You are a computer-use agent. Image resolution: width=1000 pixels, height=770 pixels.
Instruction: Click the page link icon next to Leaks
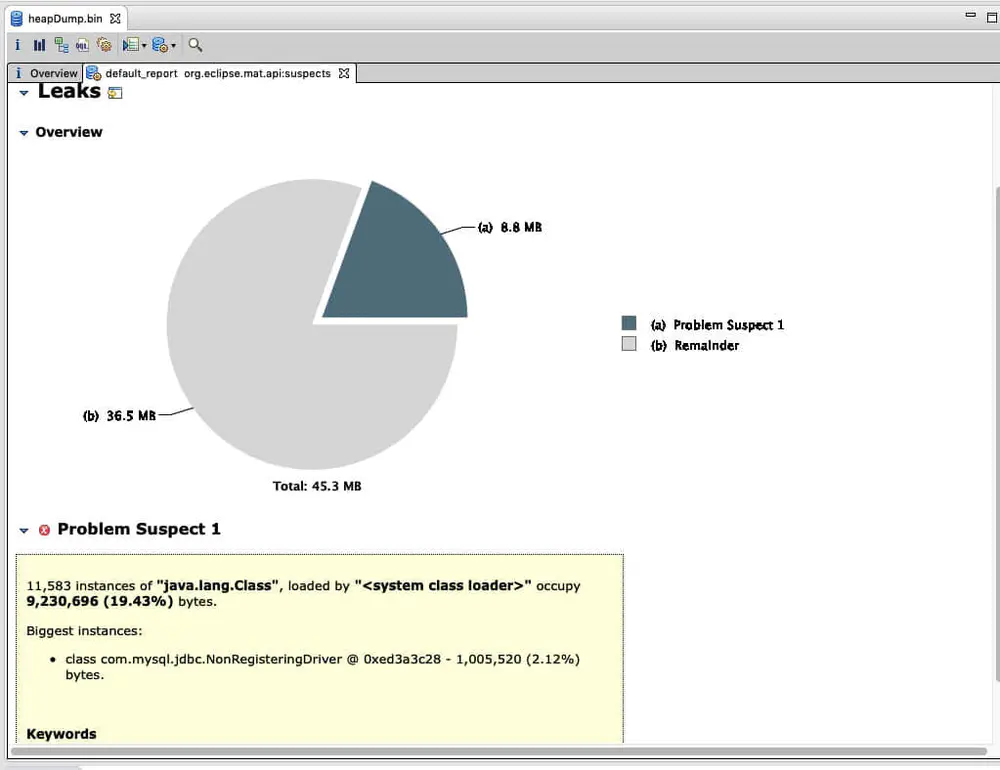tap(115, 93)
